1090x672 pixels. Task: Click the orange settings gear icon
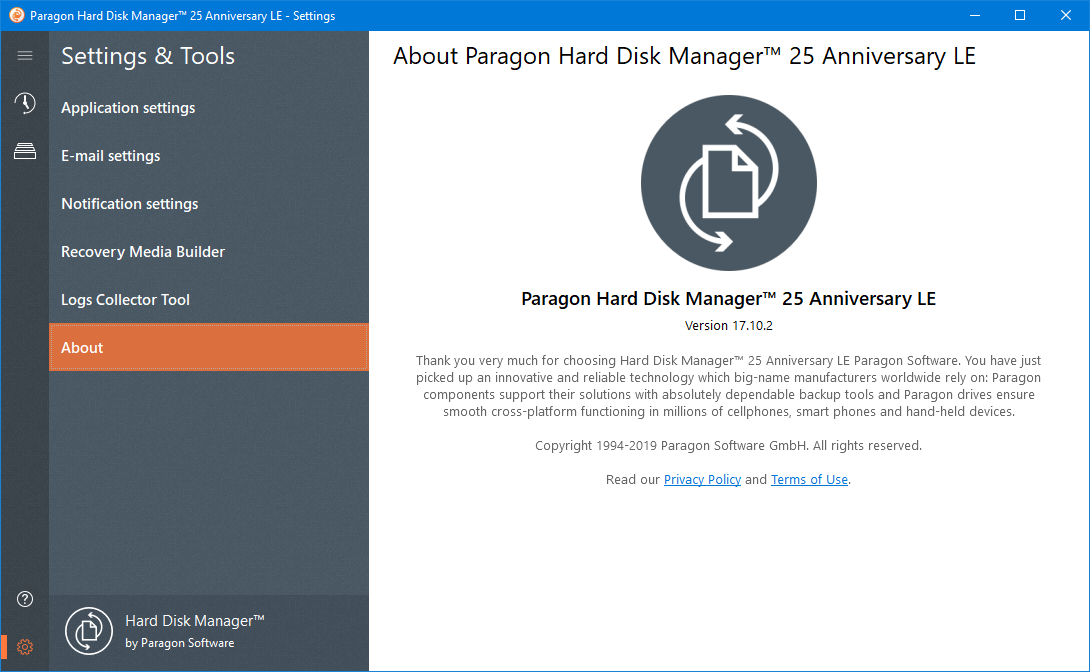point(25,647)
